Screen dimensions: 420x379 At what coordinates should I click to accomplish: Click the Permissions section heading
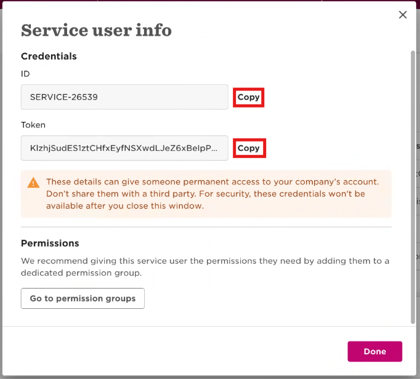[50, 243]
